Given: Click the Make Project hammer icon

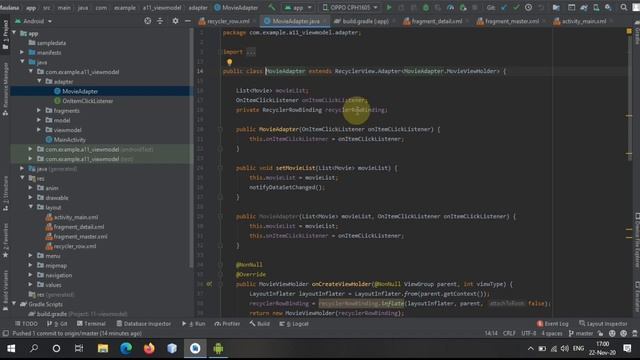Looking at the screenshot, I should coord(271,7).
